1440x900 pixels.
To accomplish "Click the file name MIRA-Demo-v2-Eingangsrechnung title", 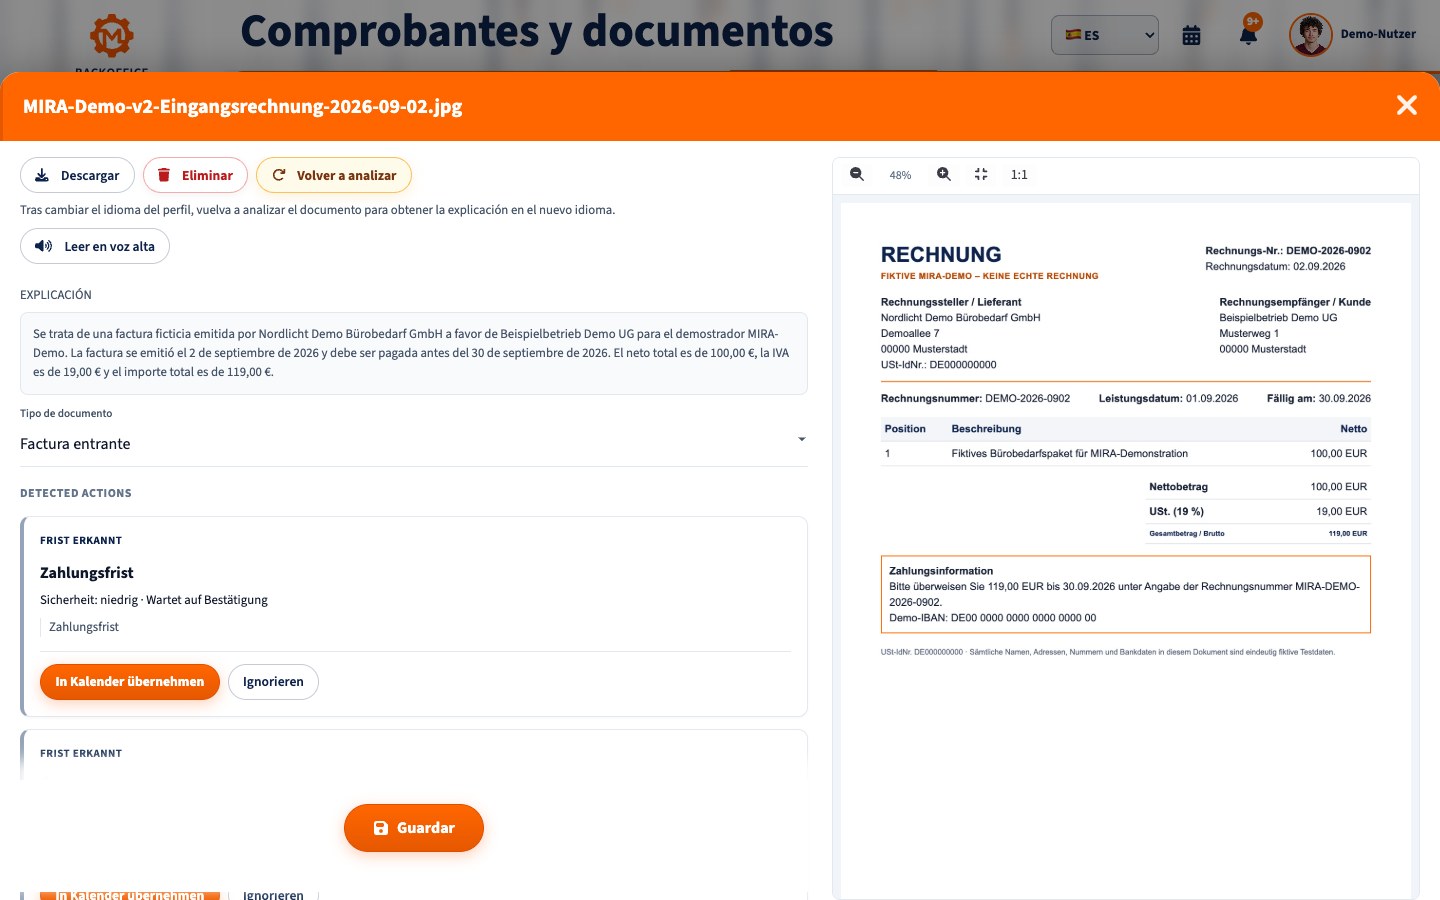I will [243, 106].
